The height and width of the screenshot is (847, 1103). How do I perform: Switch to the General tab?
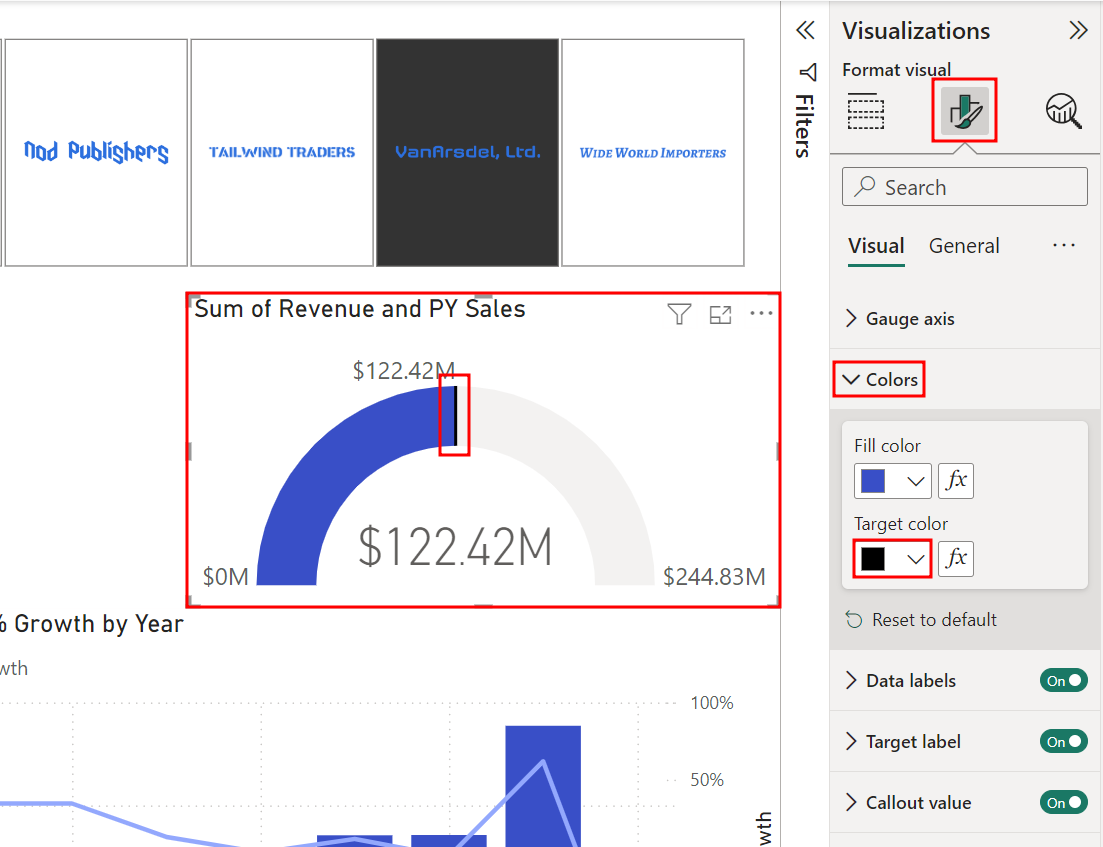tap(964, 246)
